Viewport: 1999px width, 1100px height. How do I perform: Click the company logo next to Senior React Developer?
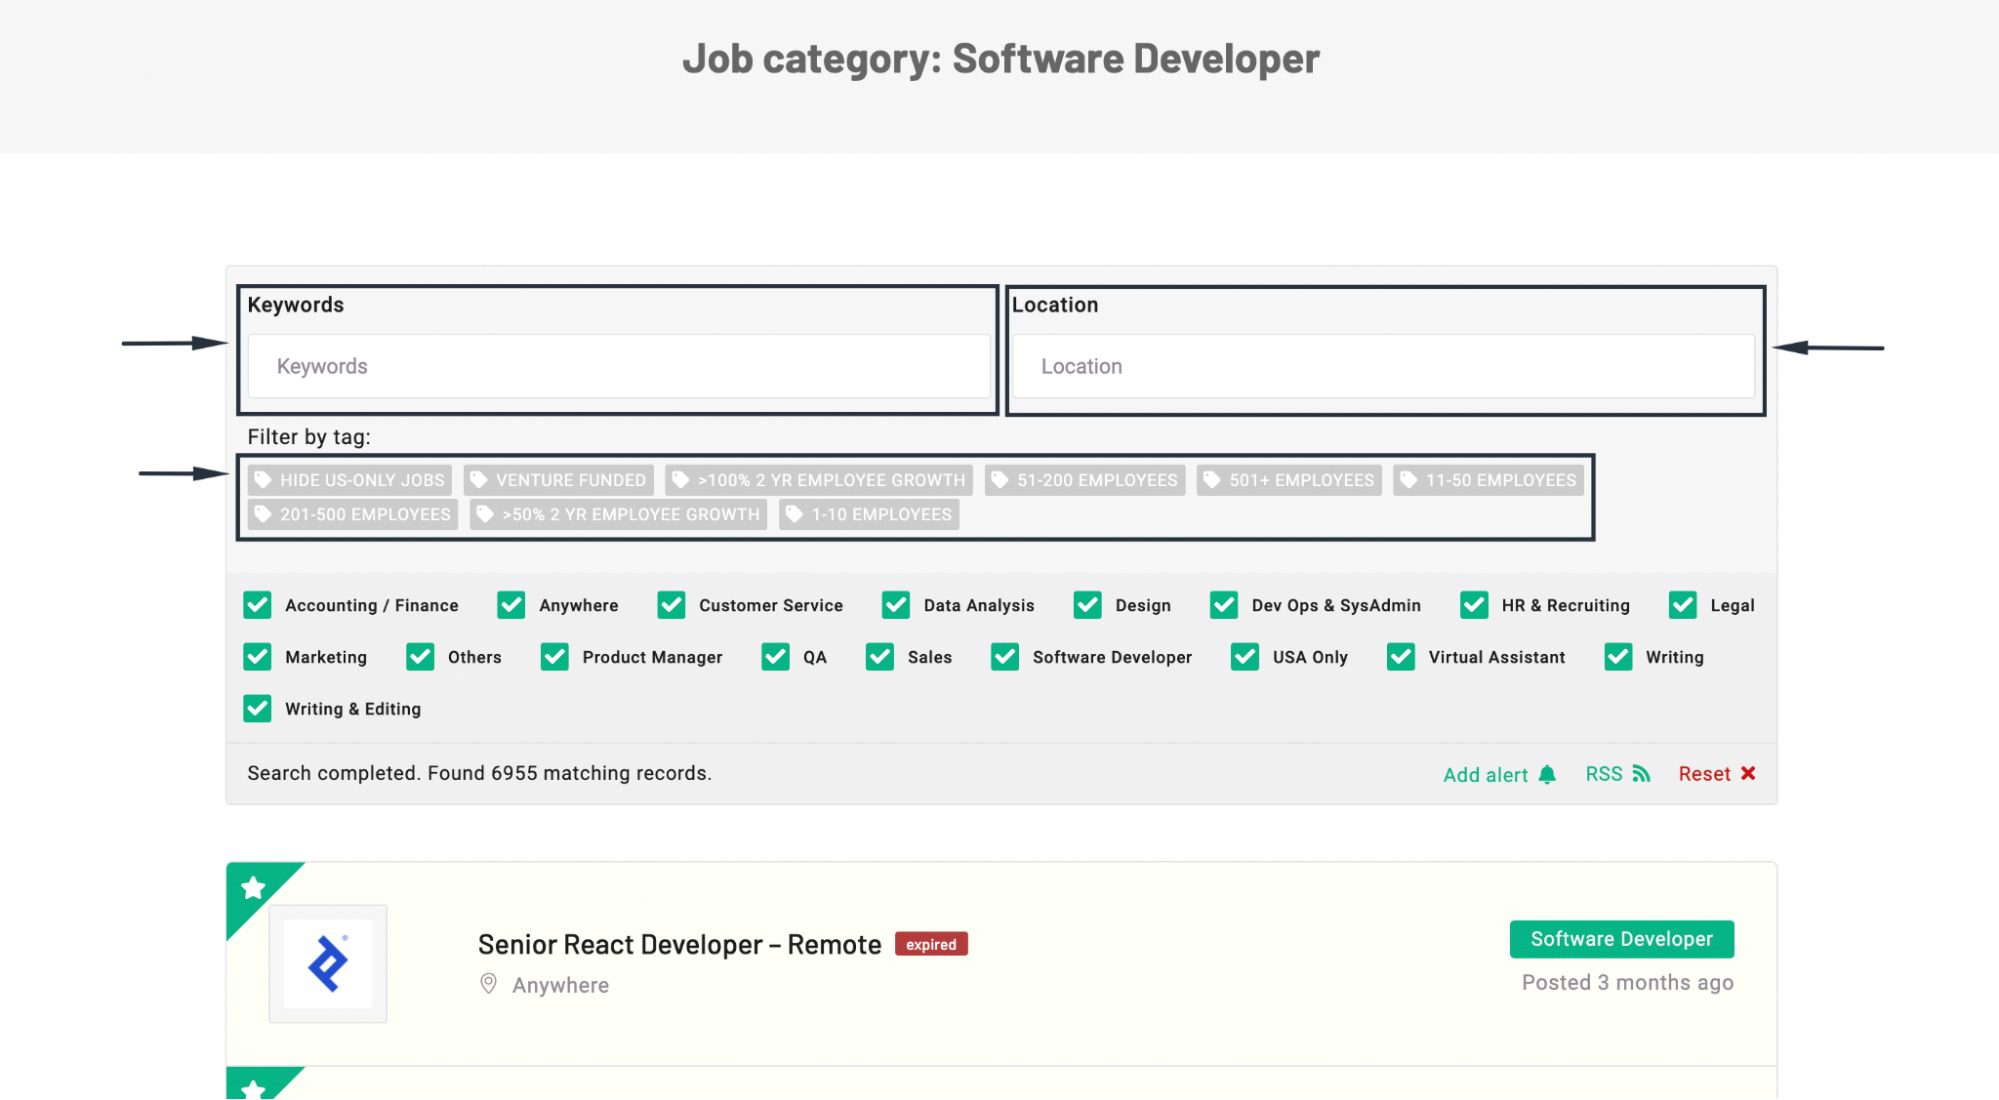point(327,962)
